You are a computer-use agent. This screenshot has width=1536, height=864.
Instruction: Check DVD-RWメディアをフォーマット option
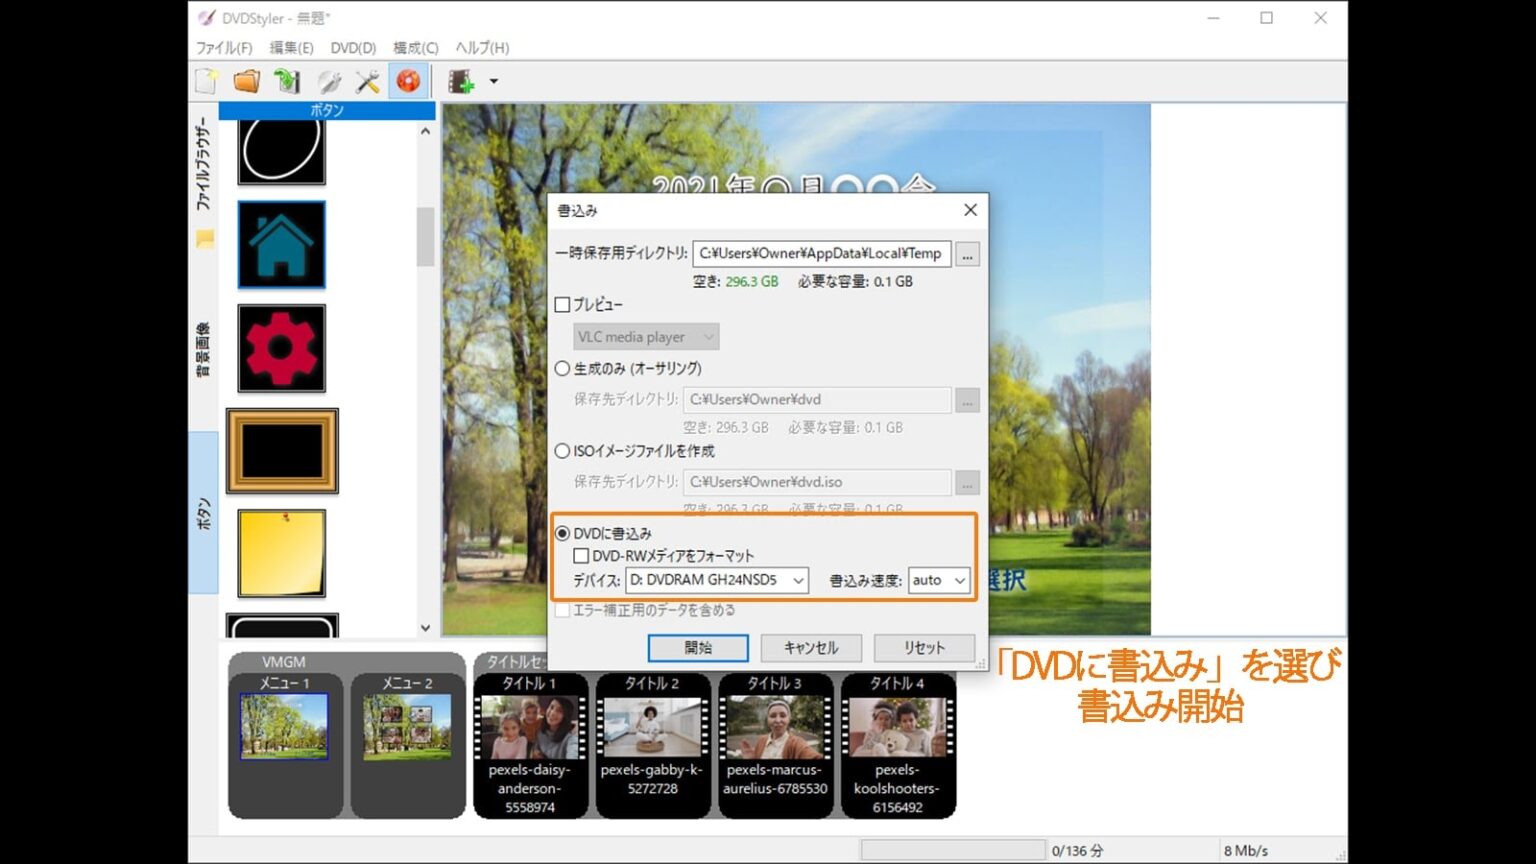tap(581, 556)
